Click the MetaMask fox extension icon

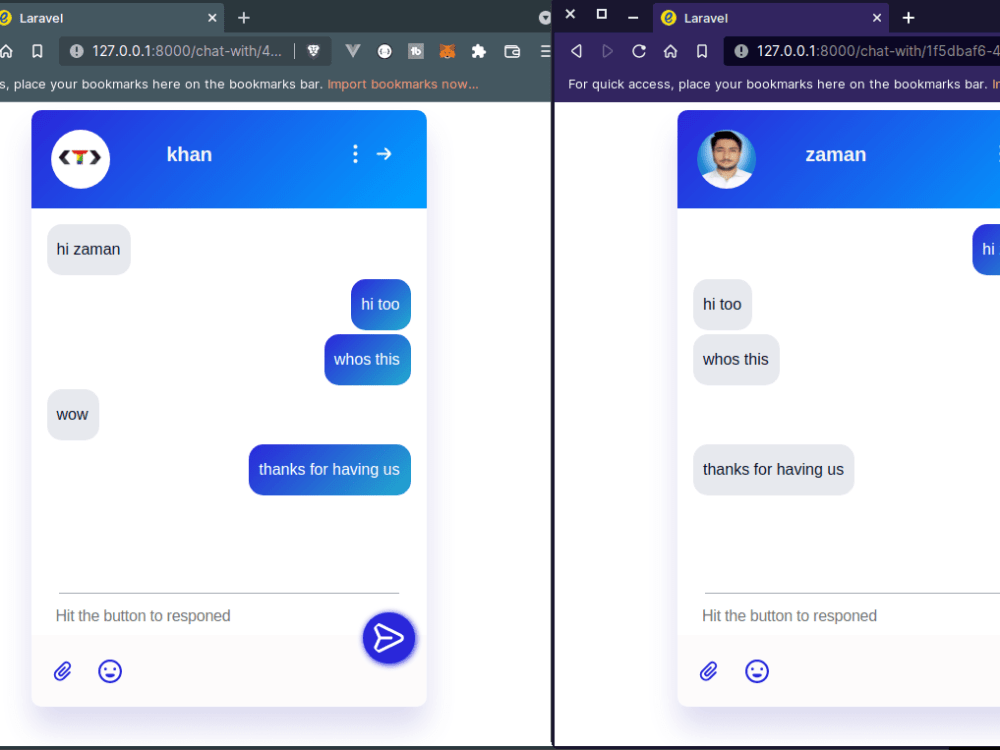(447, 51)
